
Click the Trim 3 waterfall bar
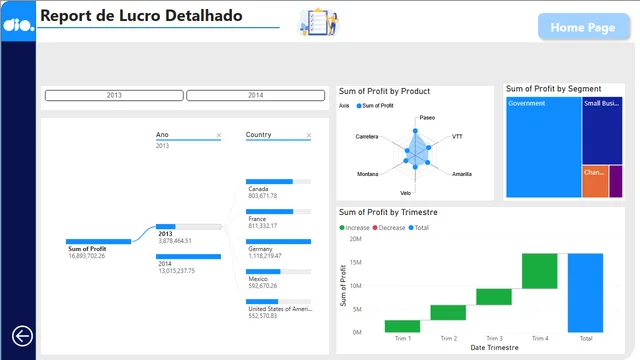pos(494,297)
